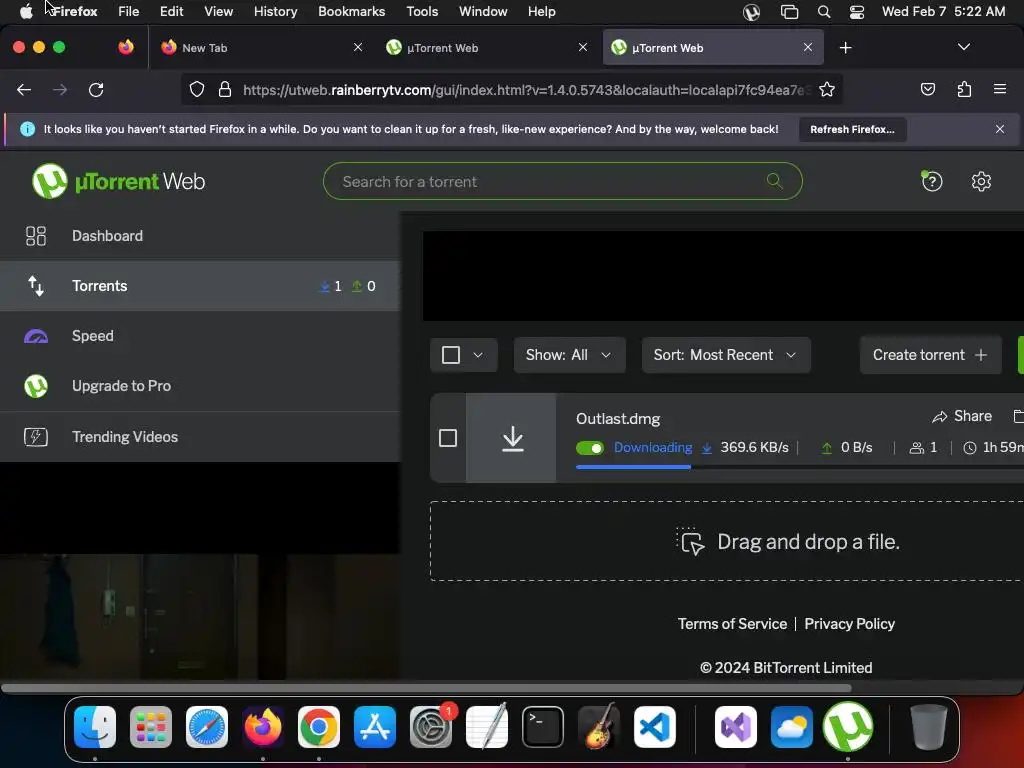Bookmark this page with star icon

click(827, 89)
